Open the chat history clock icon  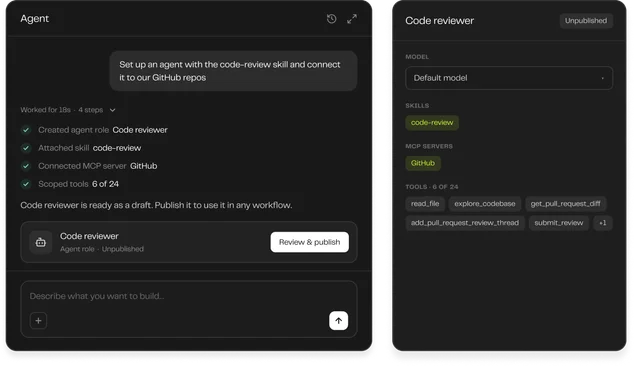pyautogui.click(x=331, y=19)
